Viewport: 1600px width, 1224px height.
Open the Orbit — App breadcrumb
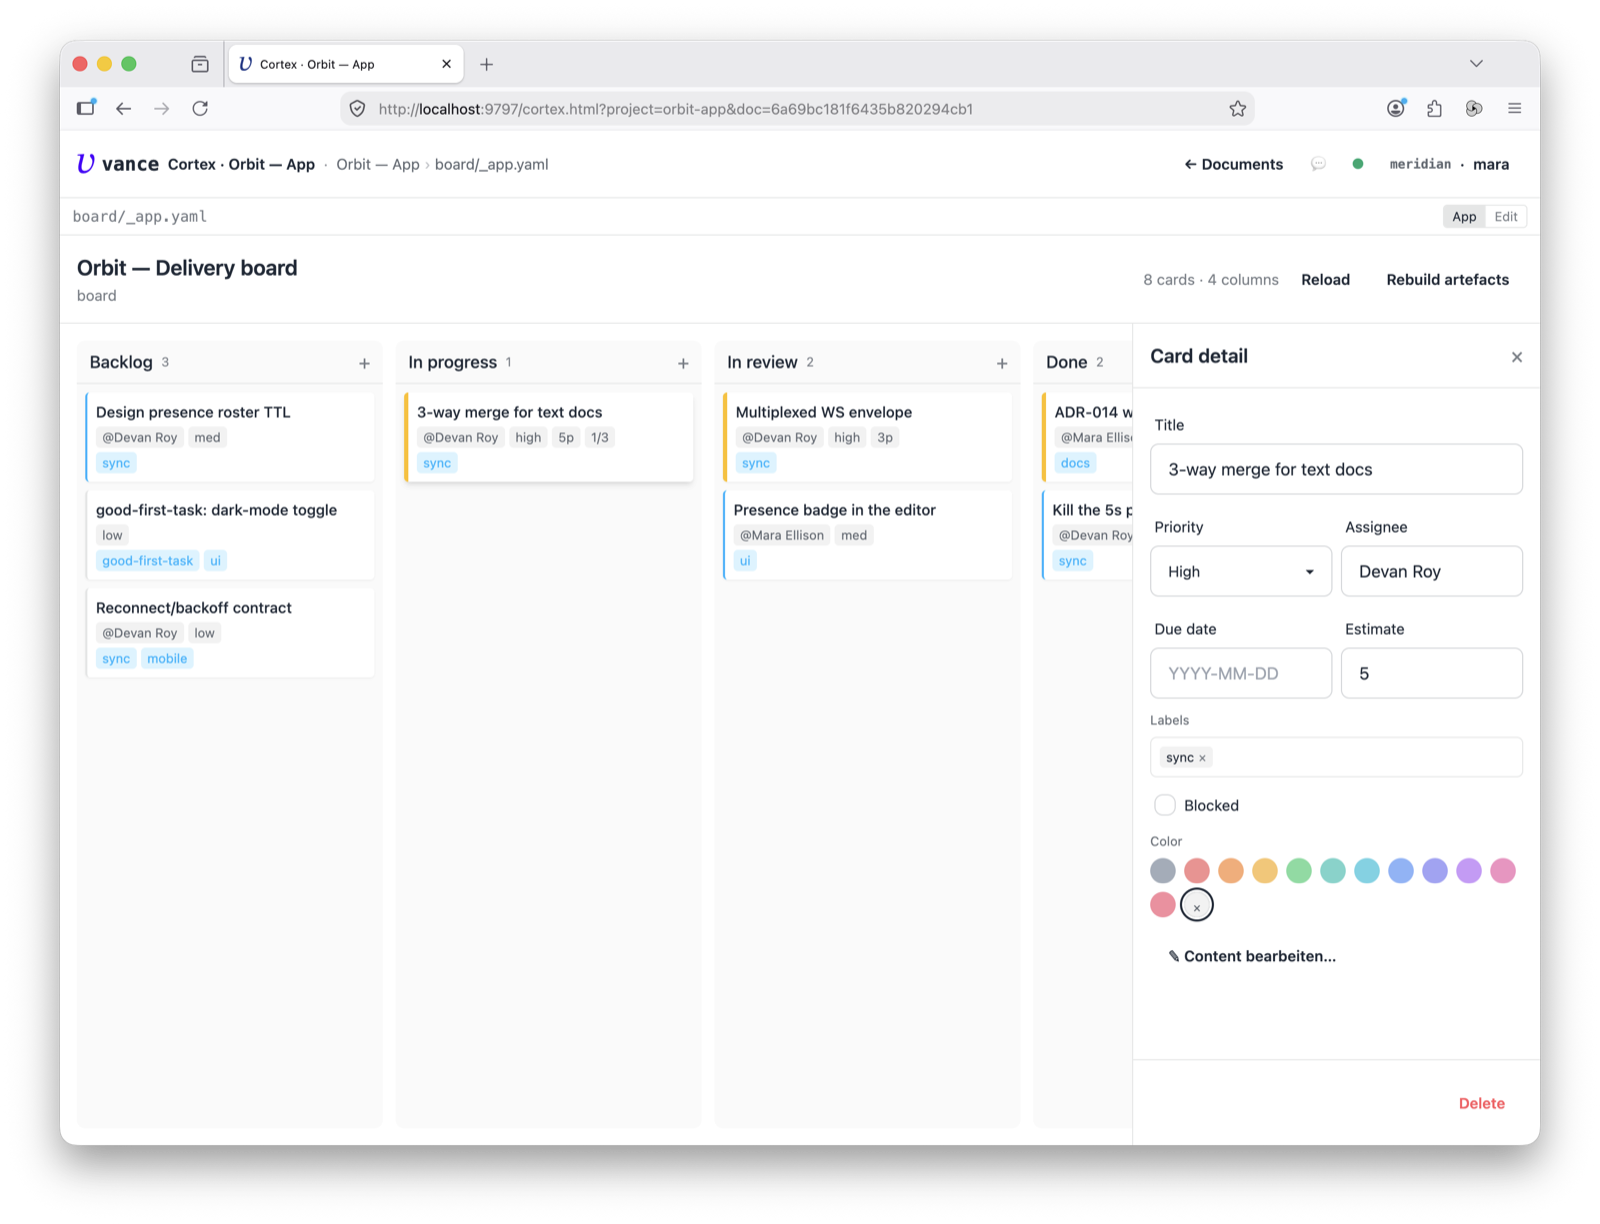378,164
